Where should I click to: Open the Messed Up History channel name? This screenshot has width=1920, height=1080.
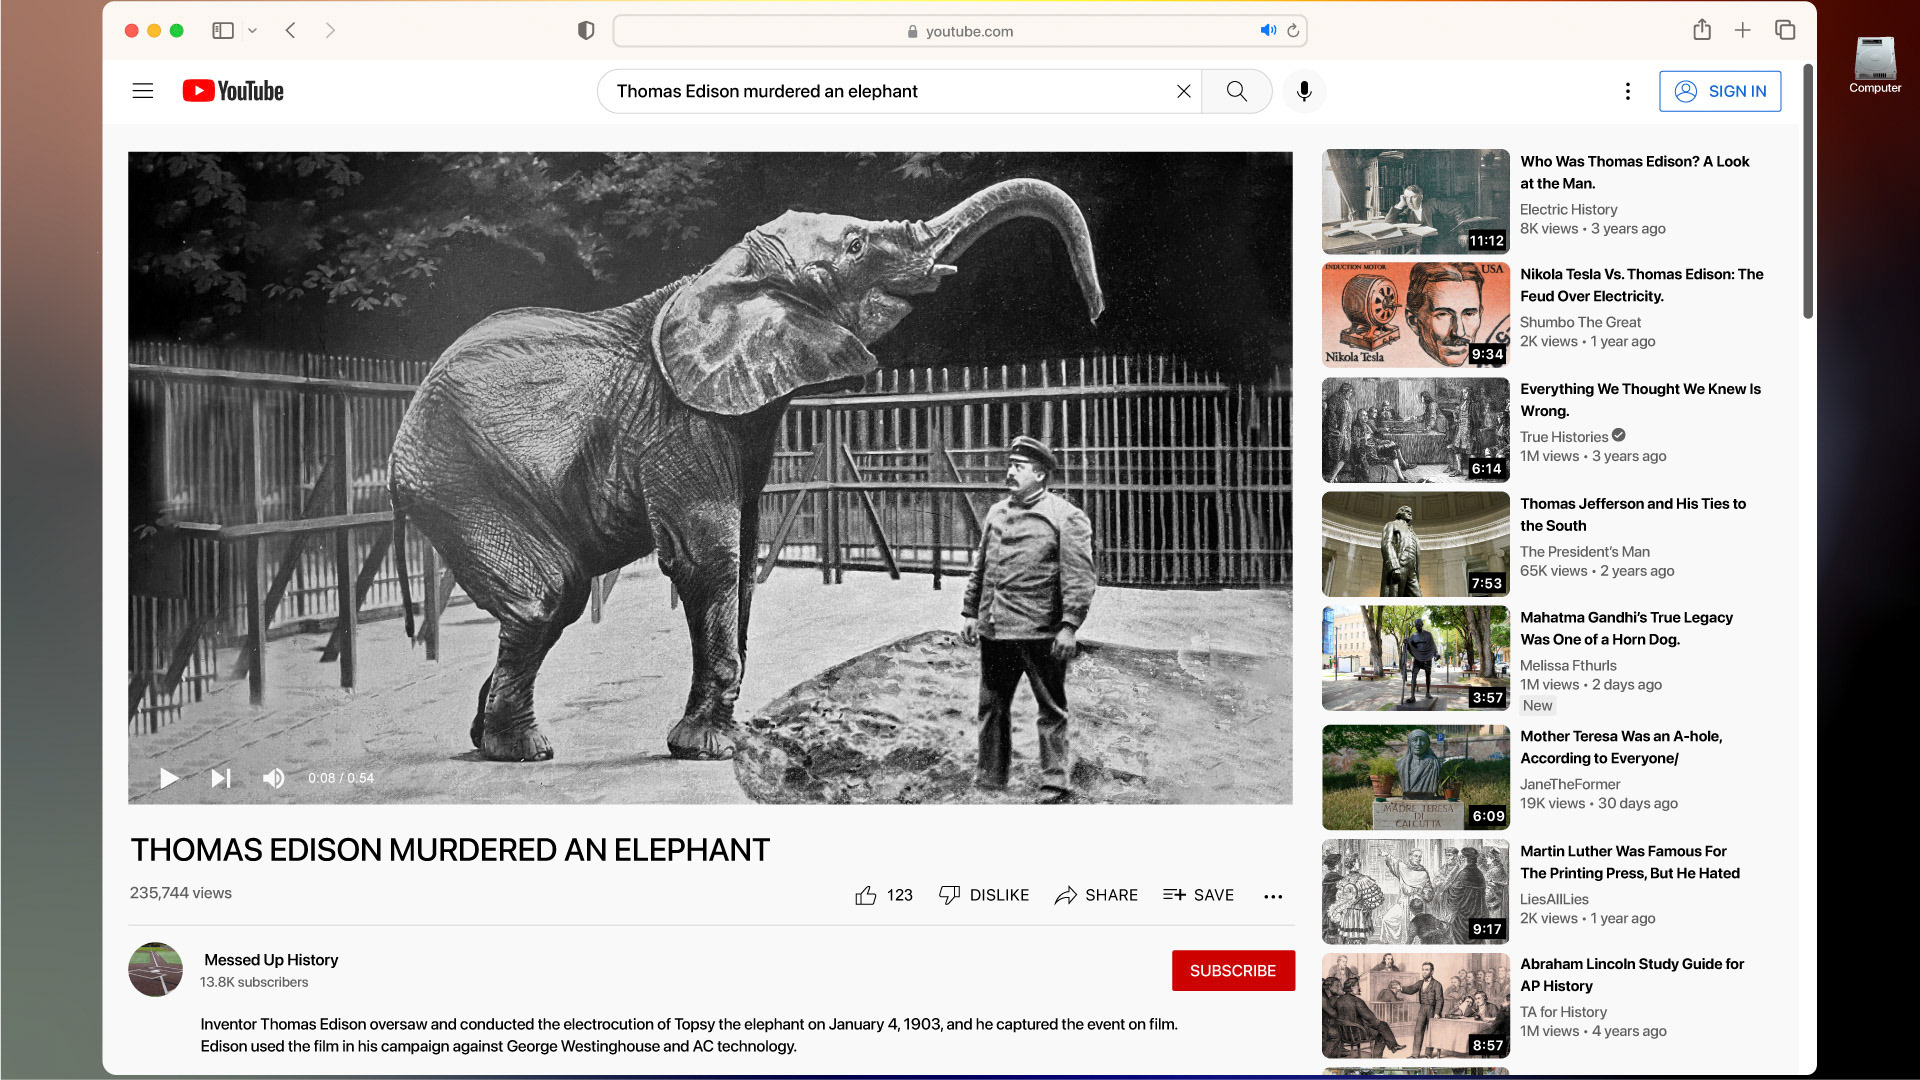point(271,960)
